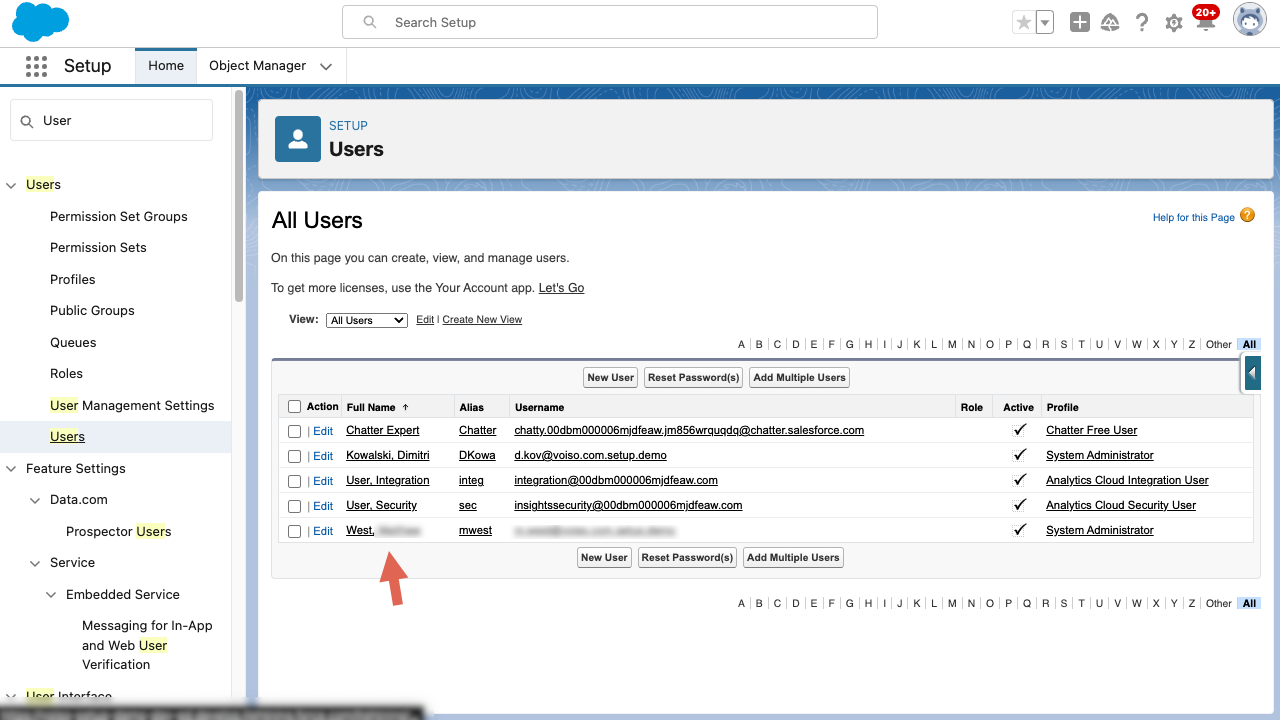Image resolution: width=1280 pixels, height=720 pixels.
Task: Open the Global Actions plus icon
Action: coord(1080,22)
